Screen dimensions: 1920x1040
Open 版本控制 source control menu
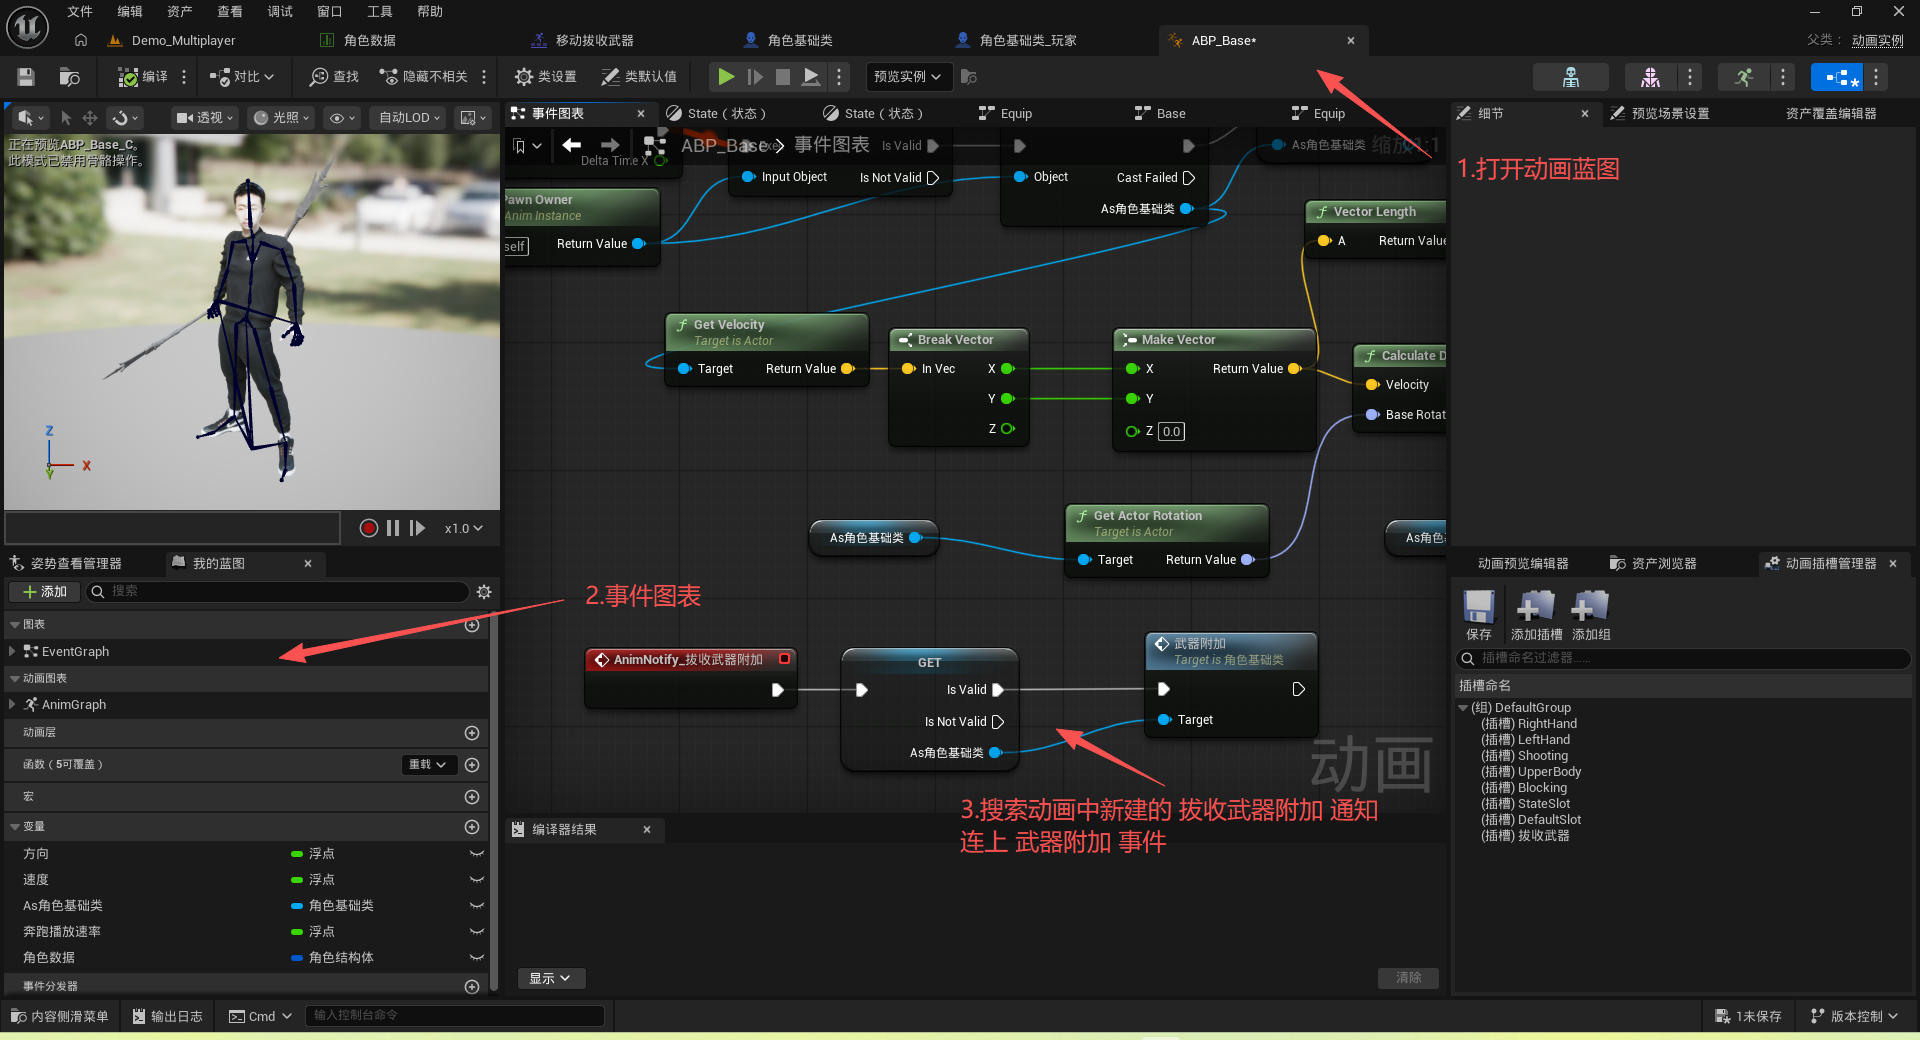[1854, 1016]
